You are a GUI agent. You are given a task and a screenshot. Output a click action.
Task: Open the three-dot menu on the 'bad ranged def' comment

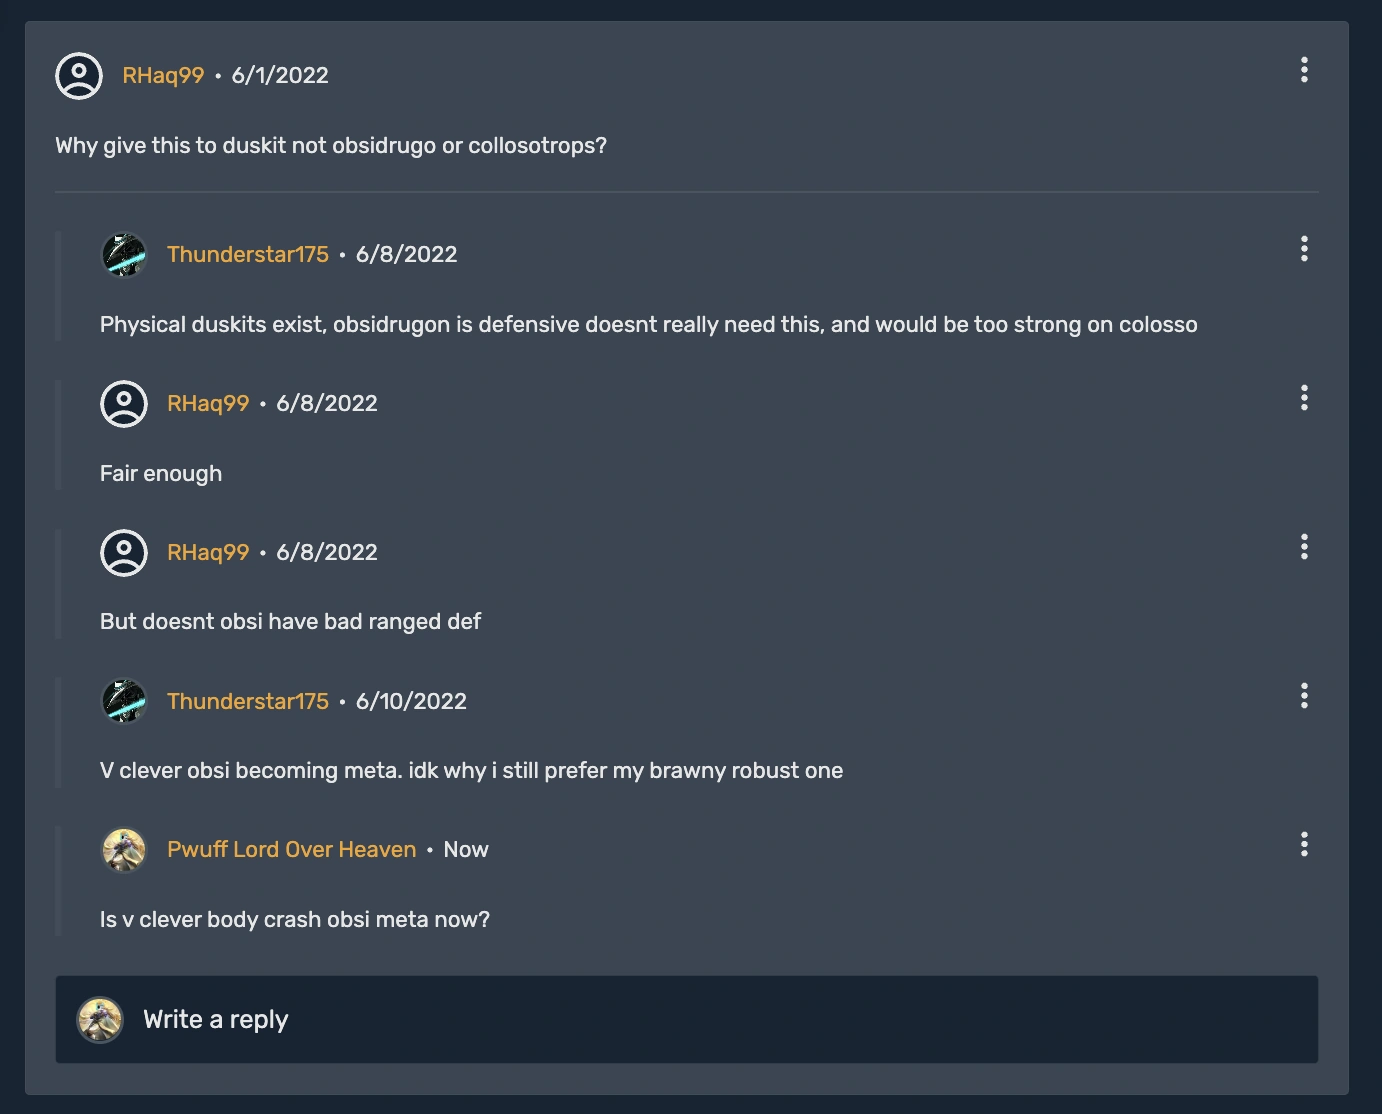click(1304, 547)
